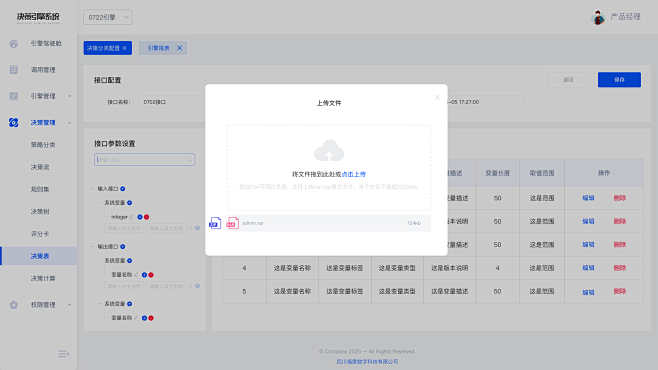The height and width of the screenshot is (370, 658).
Task: Open the 0722引擎 engine dropdown
Action: [107, 17]
